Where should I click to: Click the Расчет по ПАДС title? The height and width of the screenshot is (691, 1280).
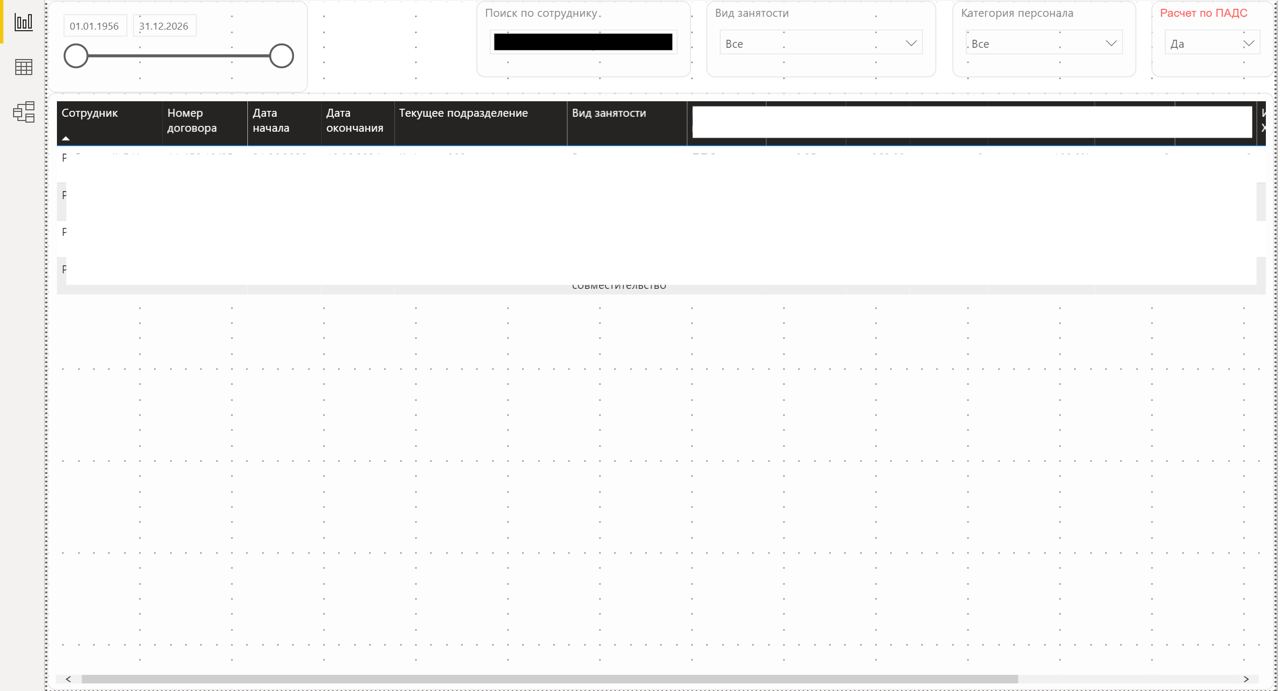click(x=1204, y=13)
